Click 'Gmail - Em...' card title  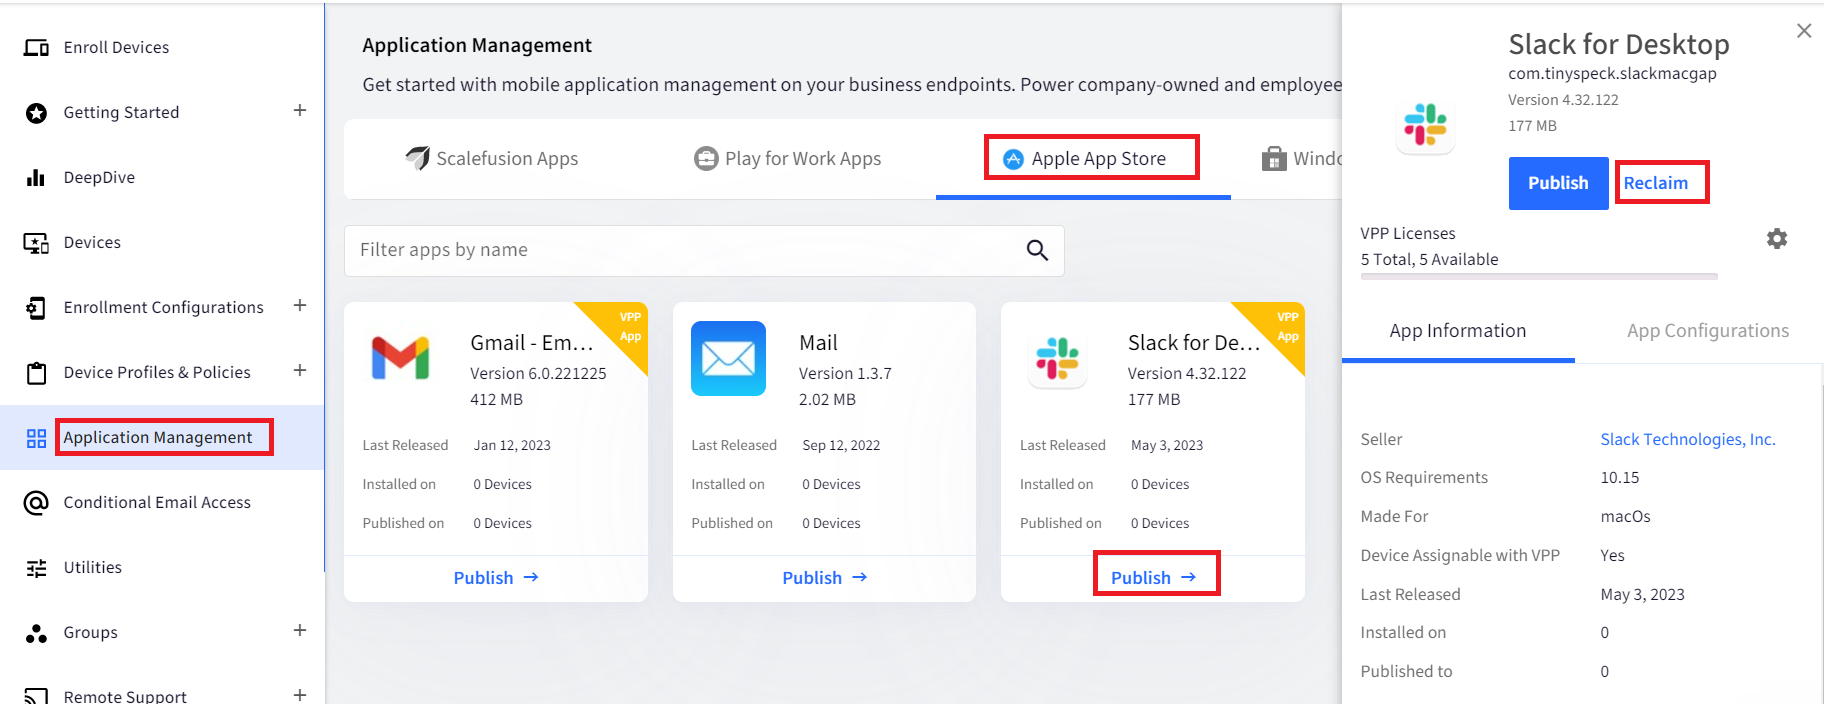(x=531, y=343)
